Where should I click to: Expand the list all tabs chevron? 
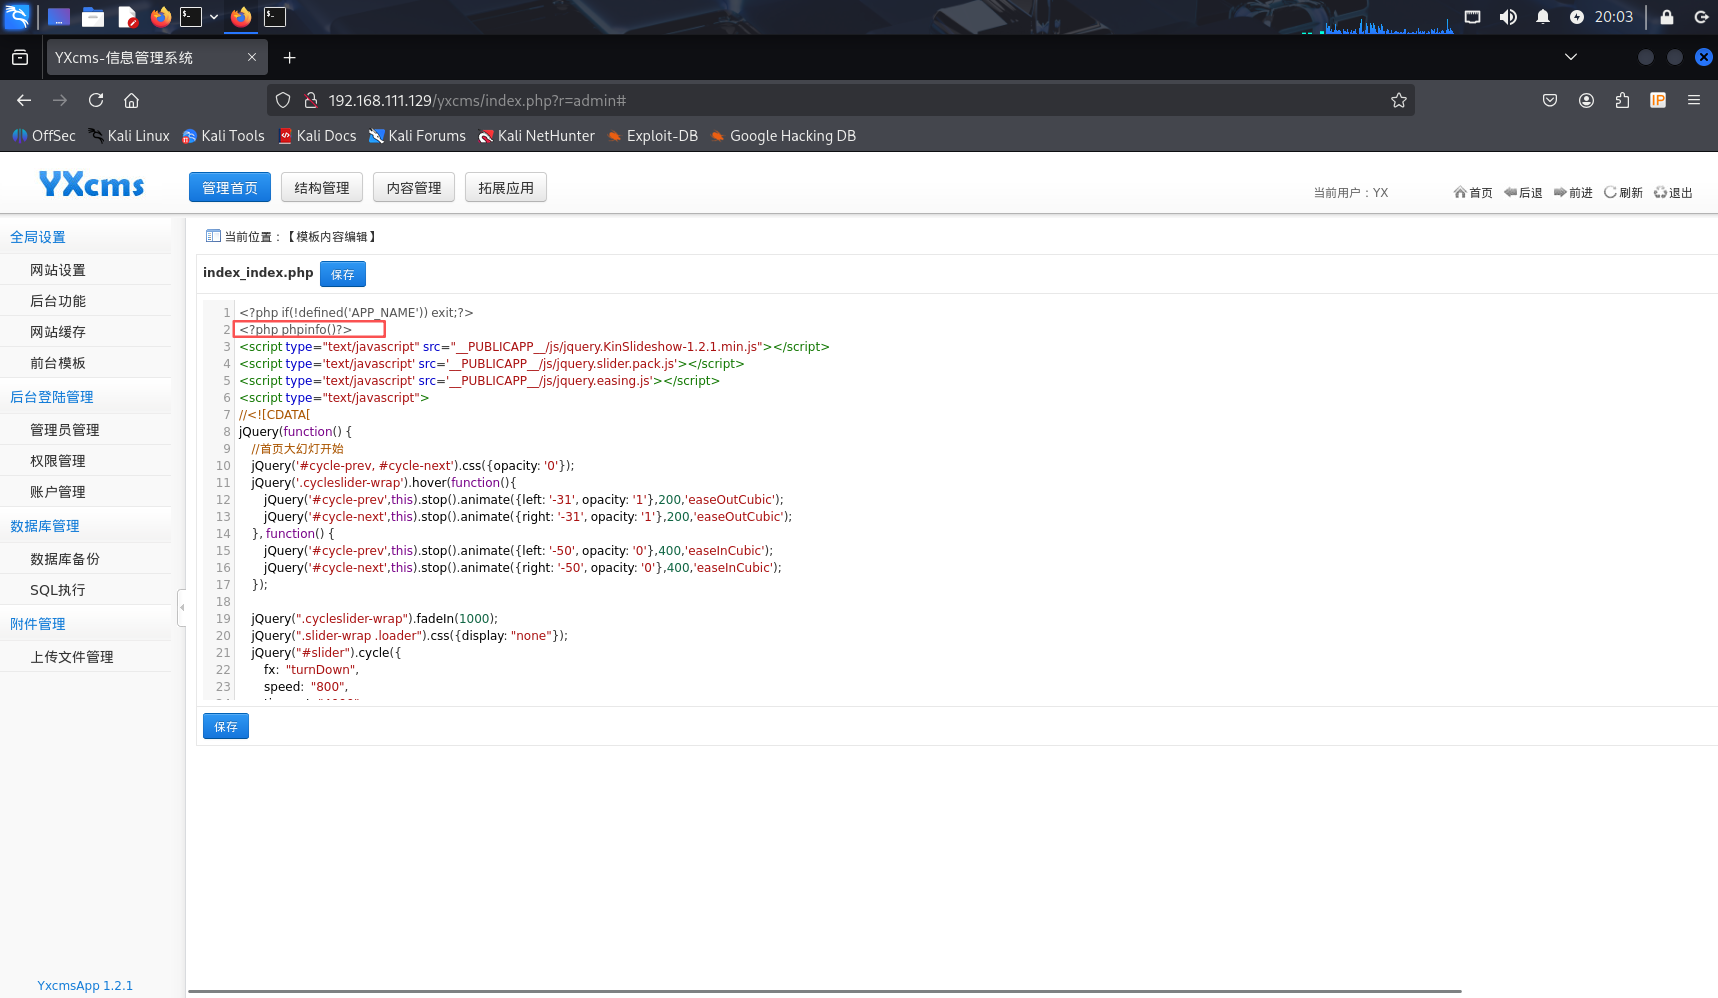[x=1571, y=57]
